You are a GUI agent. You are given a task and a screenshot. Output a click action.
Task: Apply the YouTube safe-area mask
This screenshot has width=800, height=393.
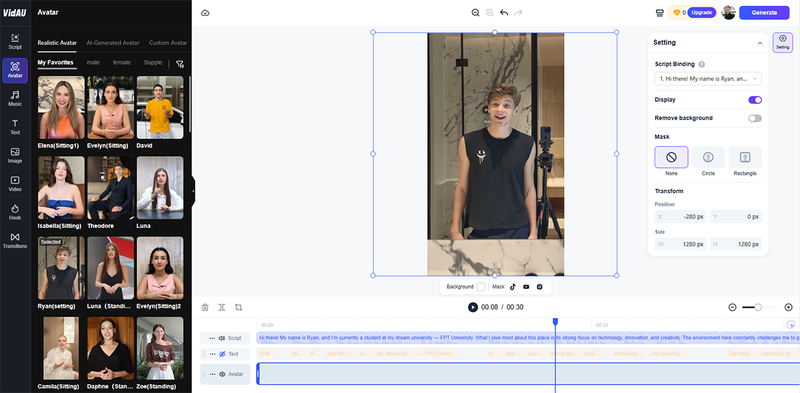pos(526,287)
